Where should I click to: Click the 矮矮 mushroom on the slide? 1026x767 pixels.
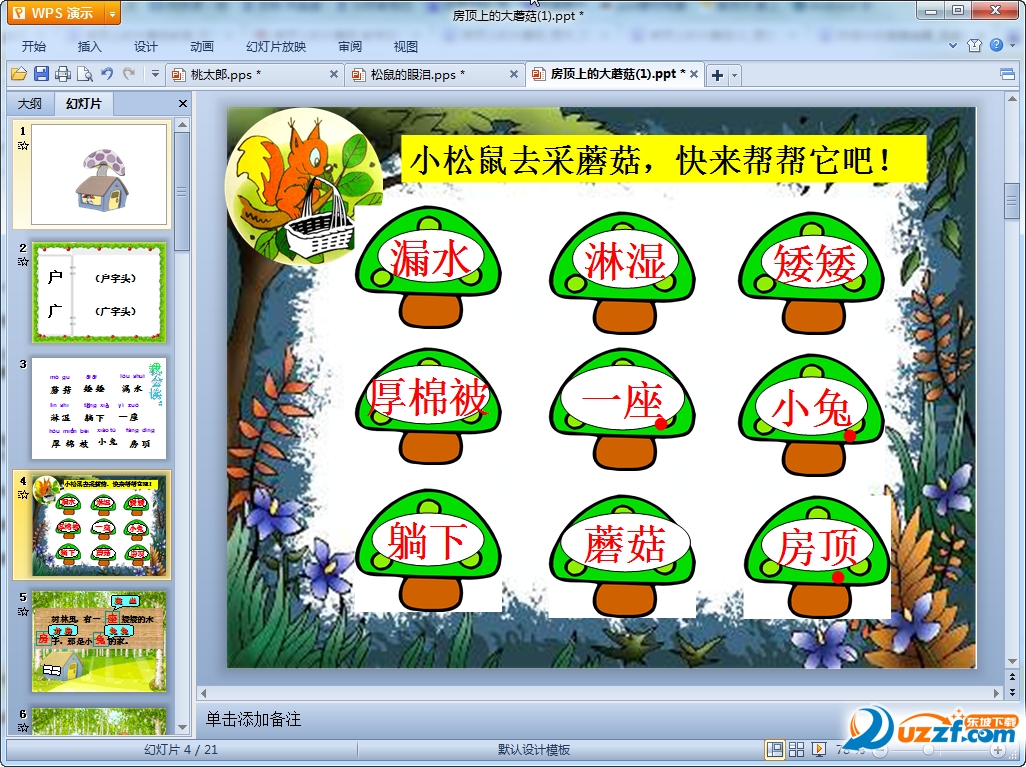pyautogui.click(x=812, y=273)
